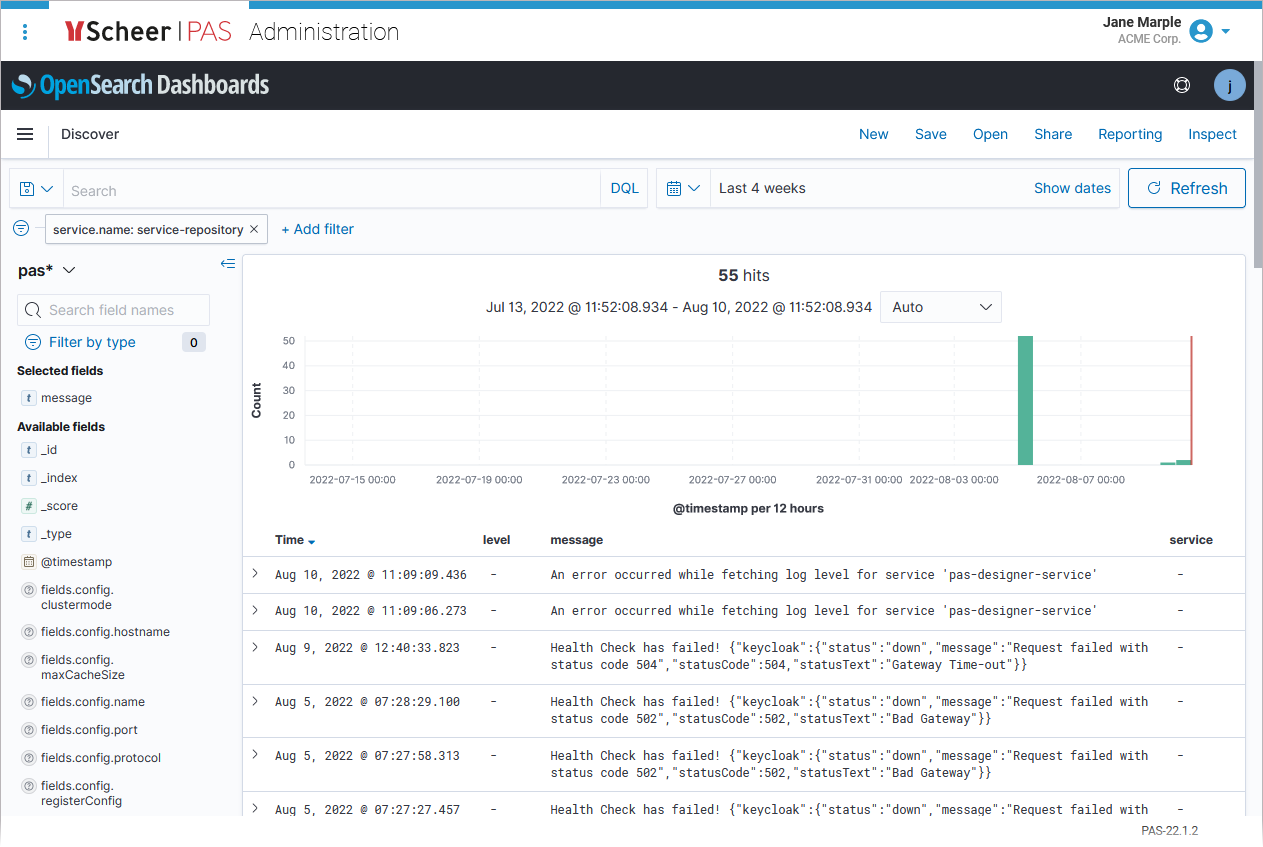Open the Auto interval dropdown

click(940, 307)
